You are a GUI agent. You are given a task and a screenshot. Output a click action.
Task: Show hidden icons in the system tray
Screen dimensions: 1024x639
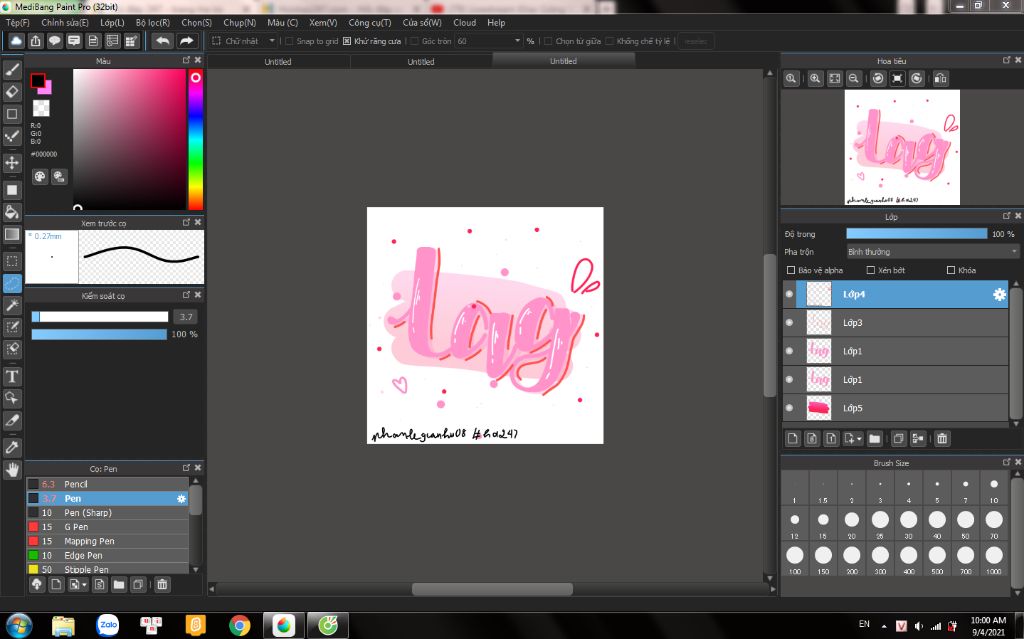[884, 625]
